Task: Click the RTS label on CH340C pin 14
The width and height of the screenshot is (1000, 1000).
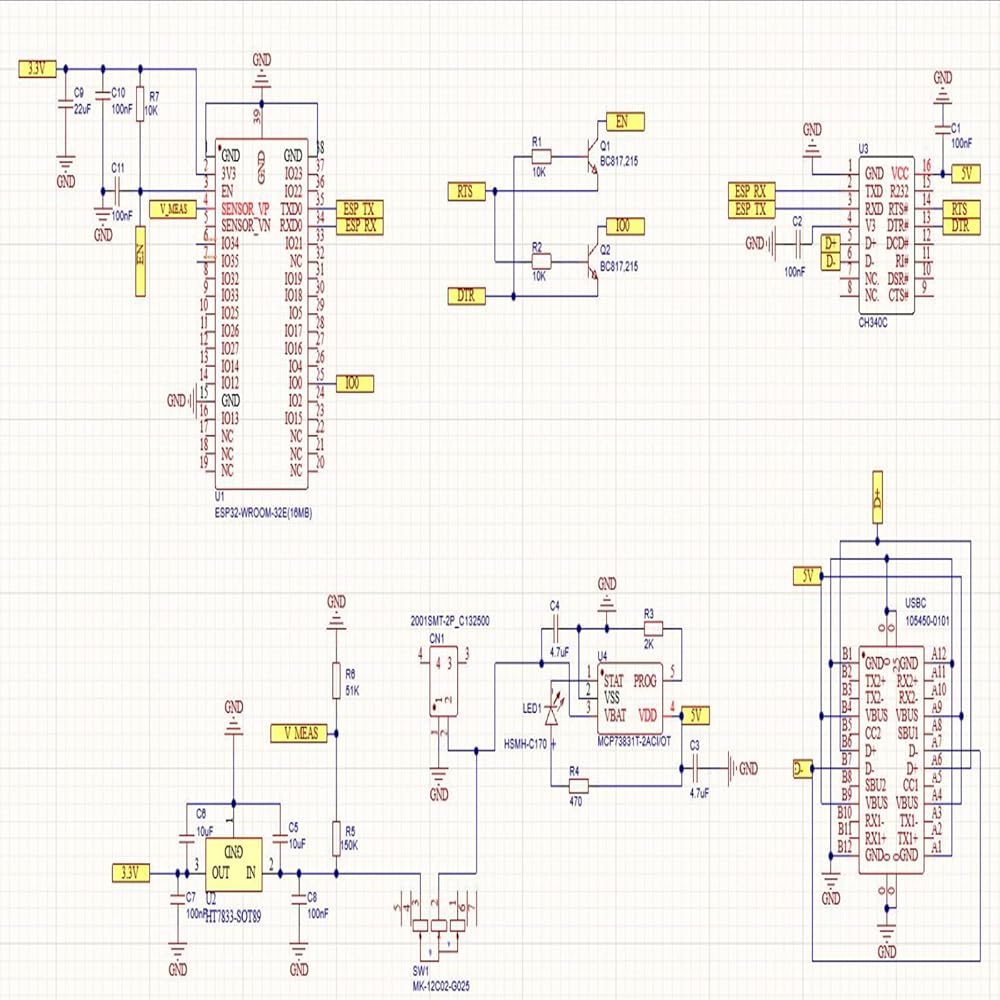Action: (960, 209)
